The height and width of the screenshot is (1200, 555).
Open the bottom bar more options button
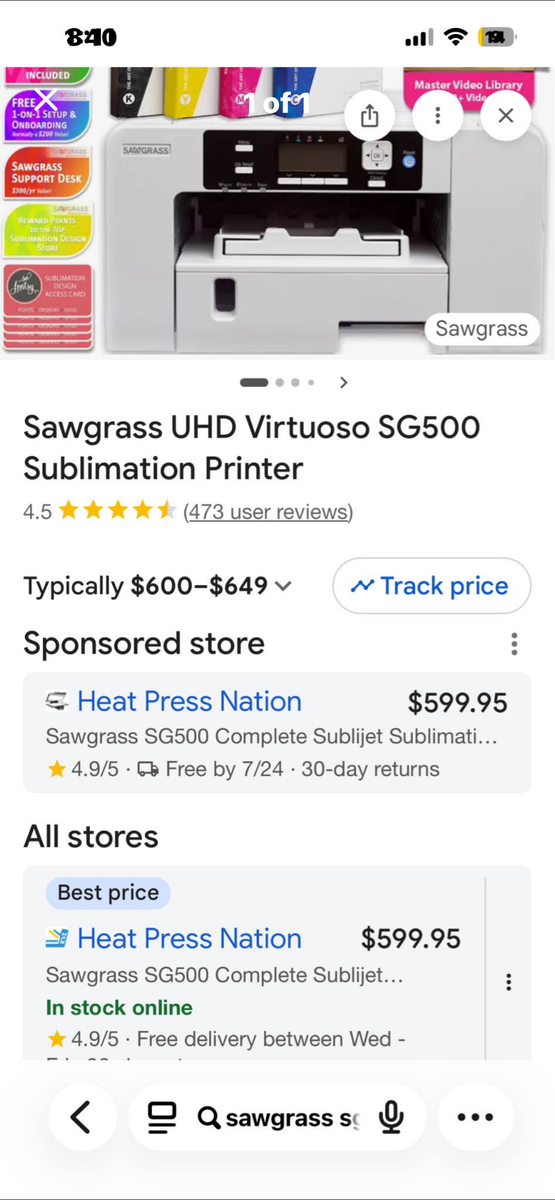pyautogui.click(x=475, y=1117)
